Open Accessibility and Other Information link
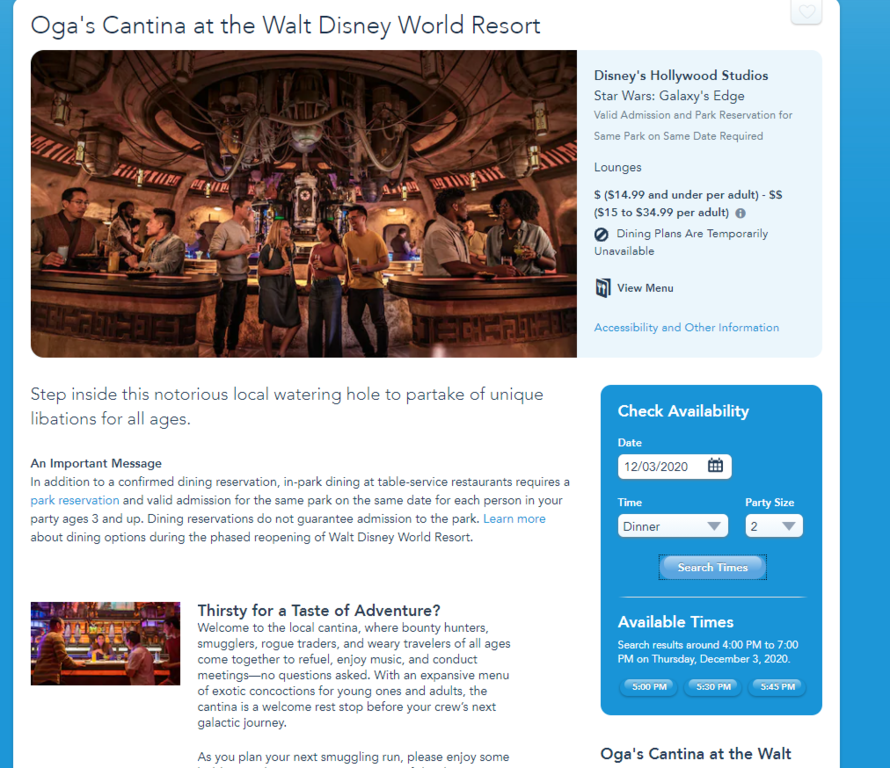This screenshot has height=768, width=890. click(x=686, y=327)
